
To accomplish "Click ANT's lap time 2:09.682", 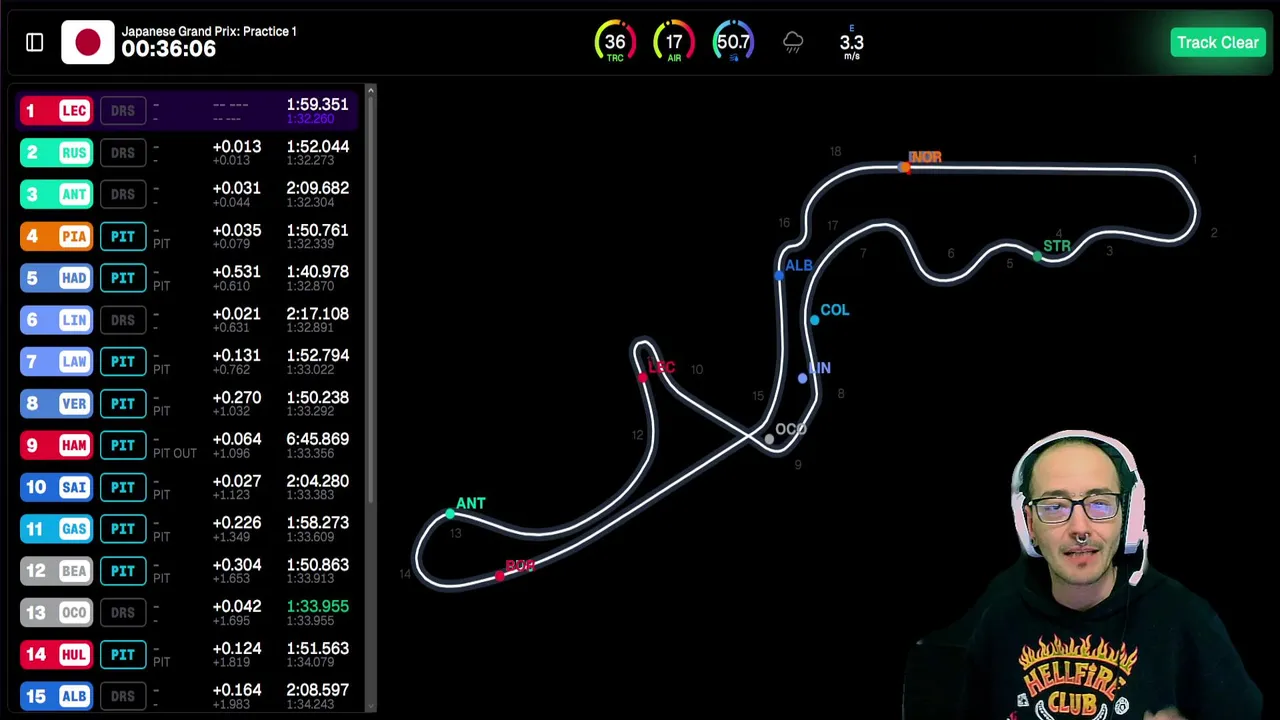I will coord(317,188).
